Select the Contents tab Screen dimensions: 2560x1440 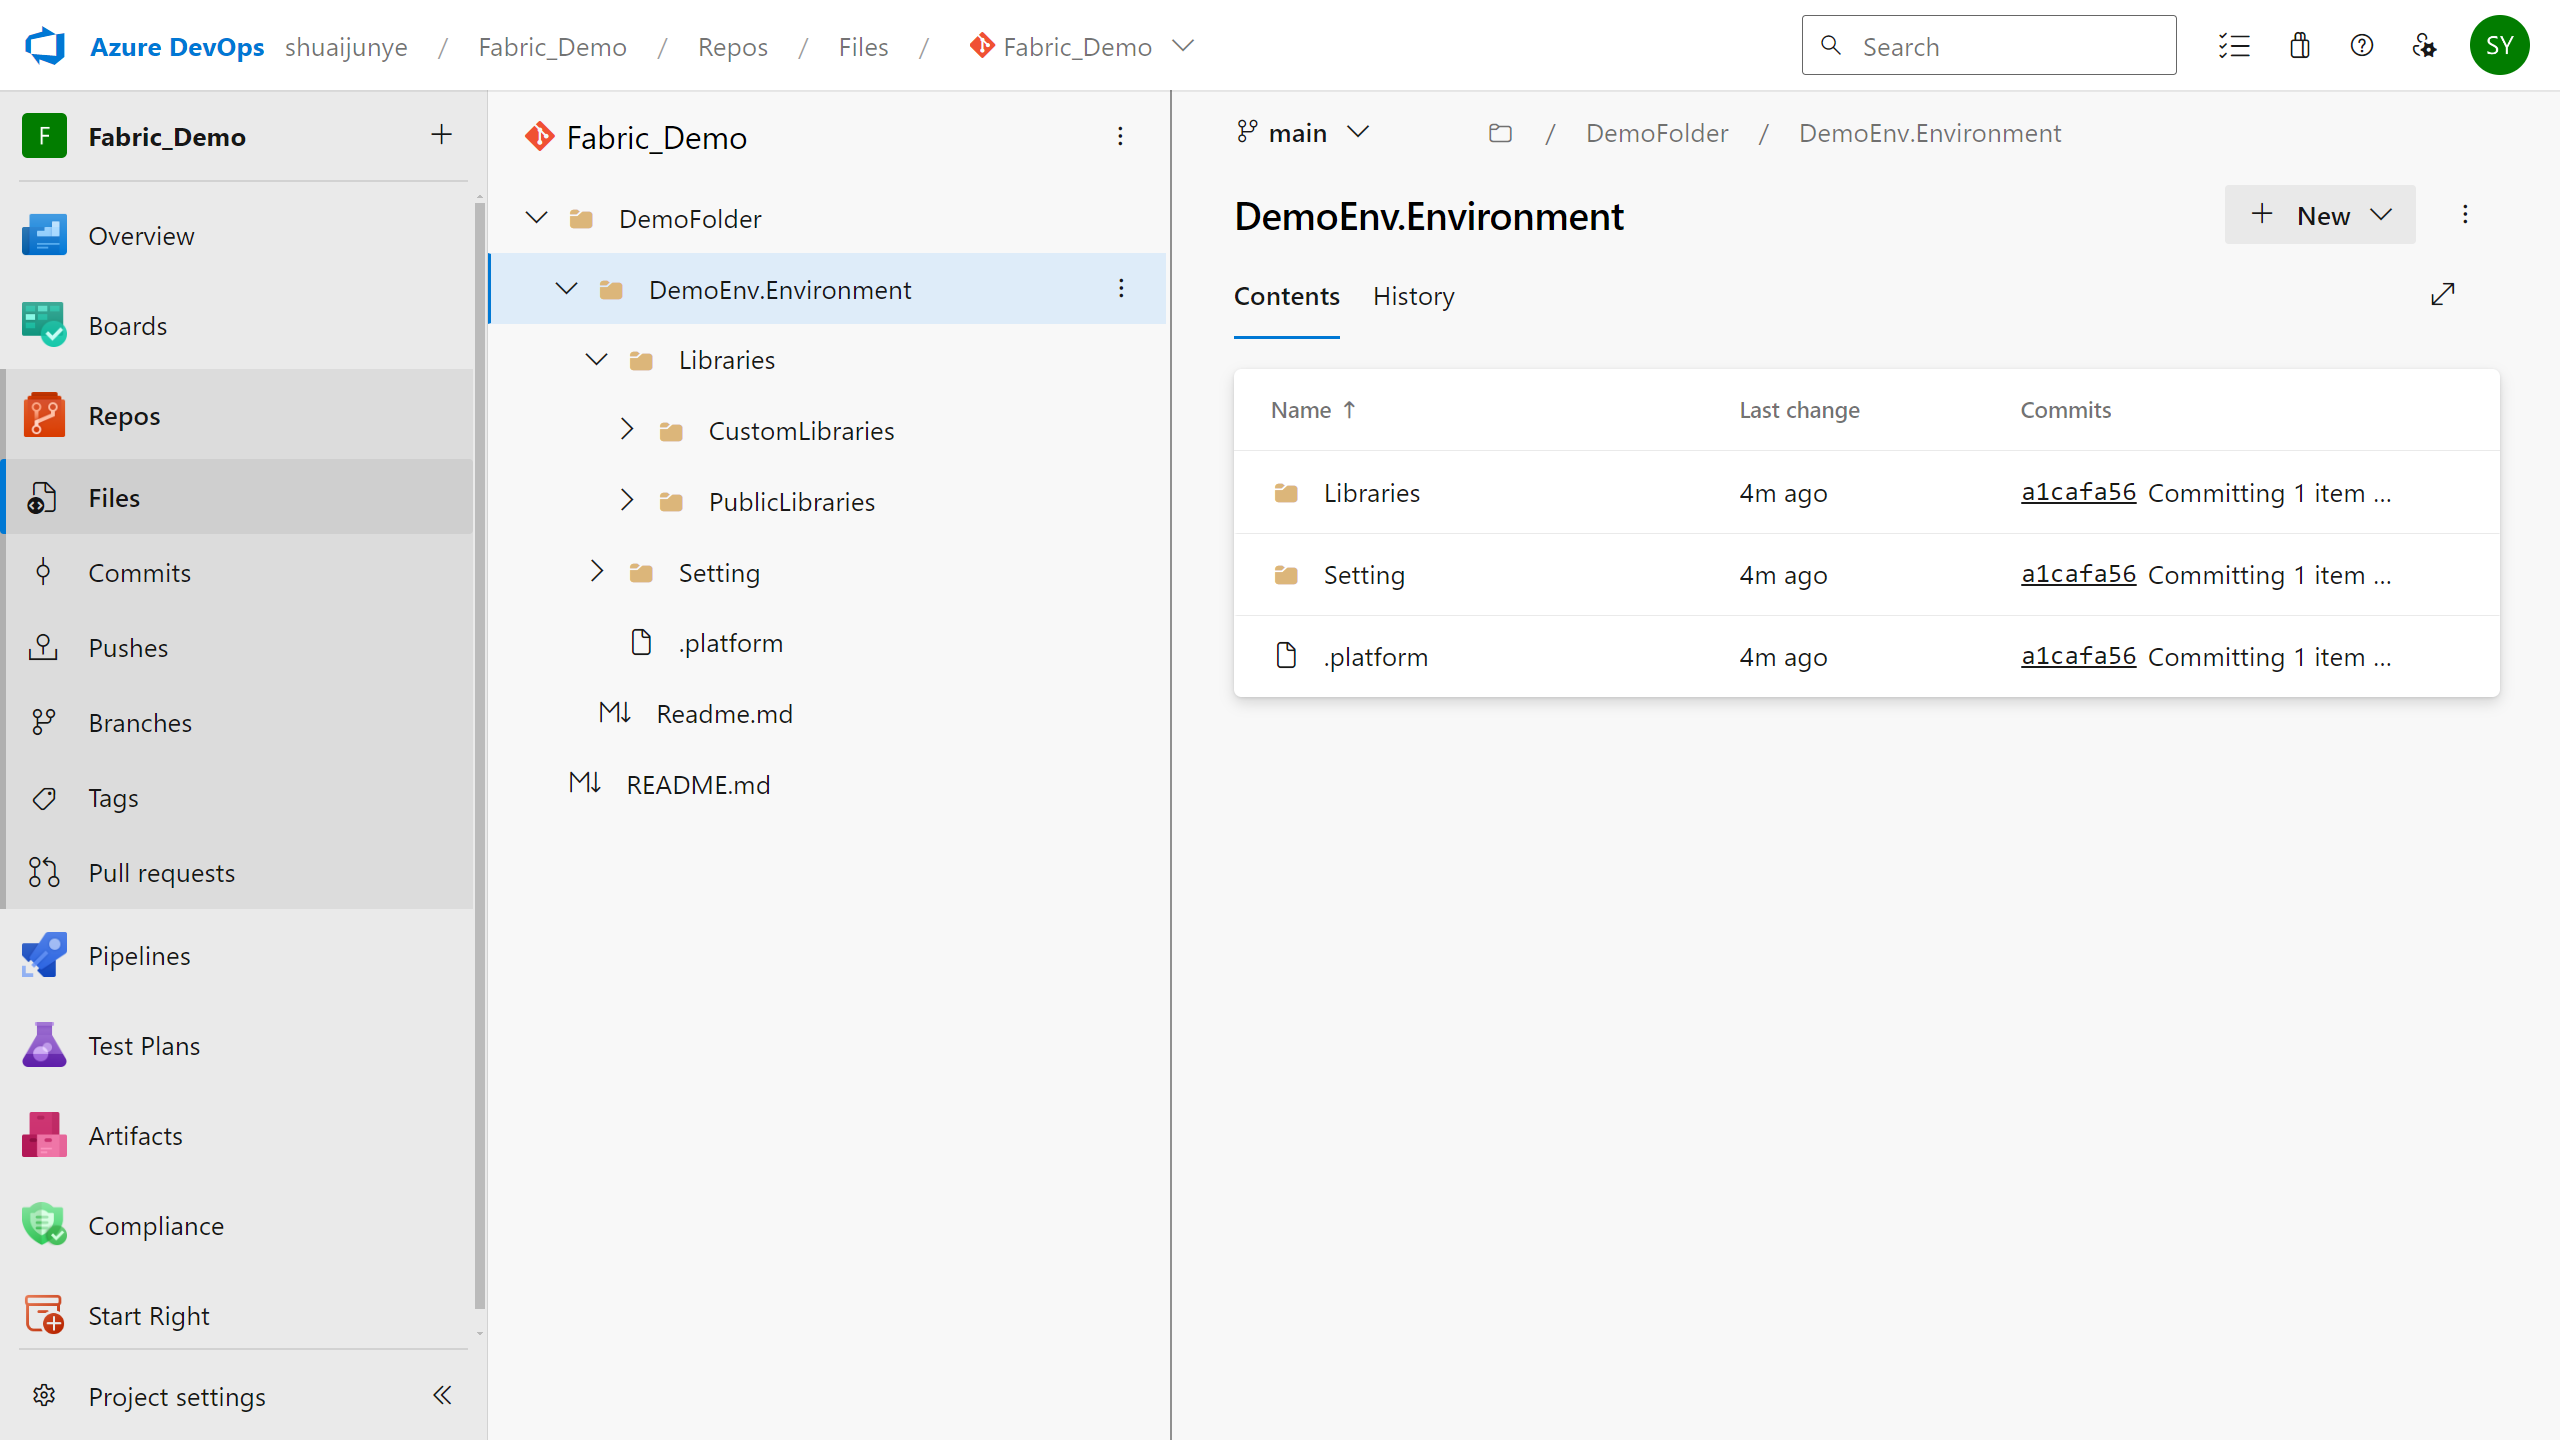[1285, 294]
